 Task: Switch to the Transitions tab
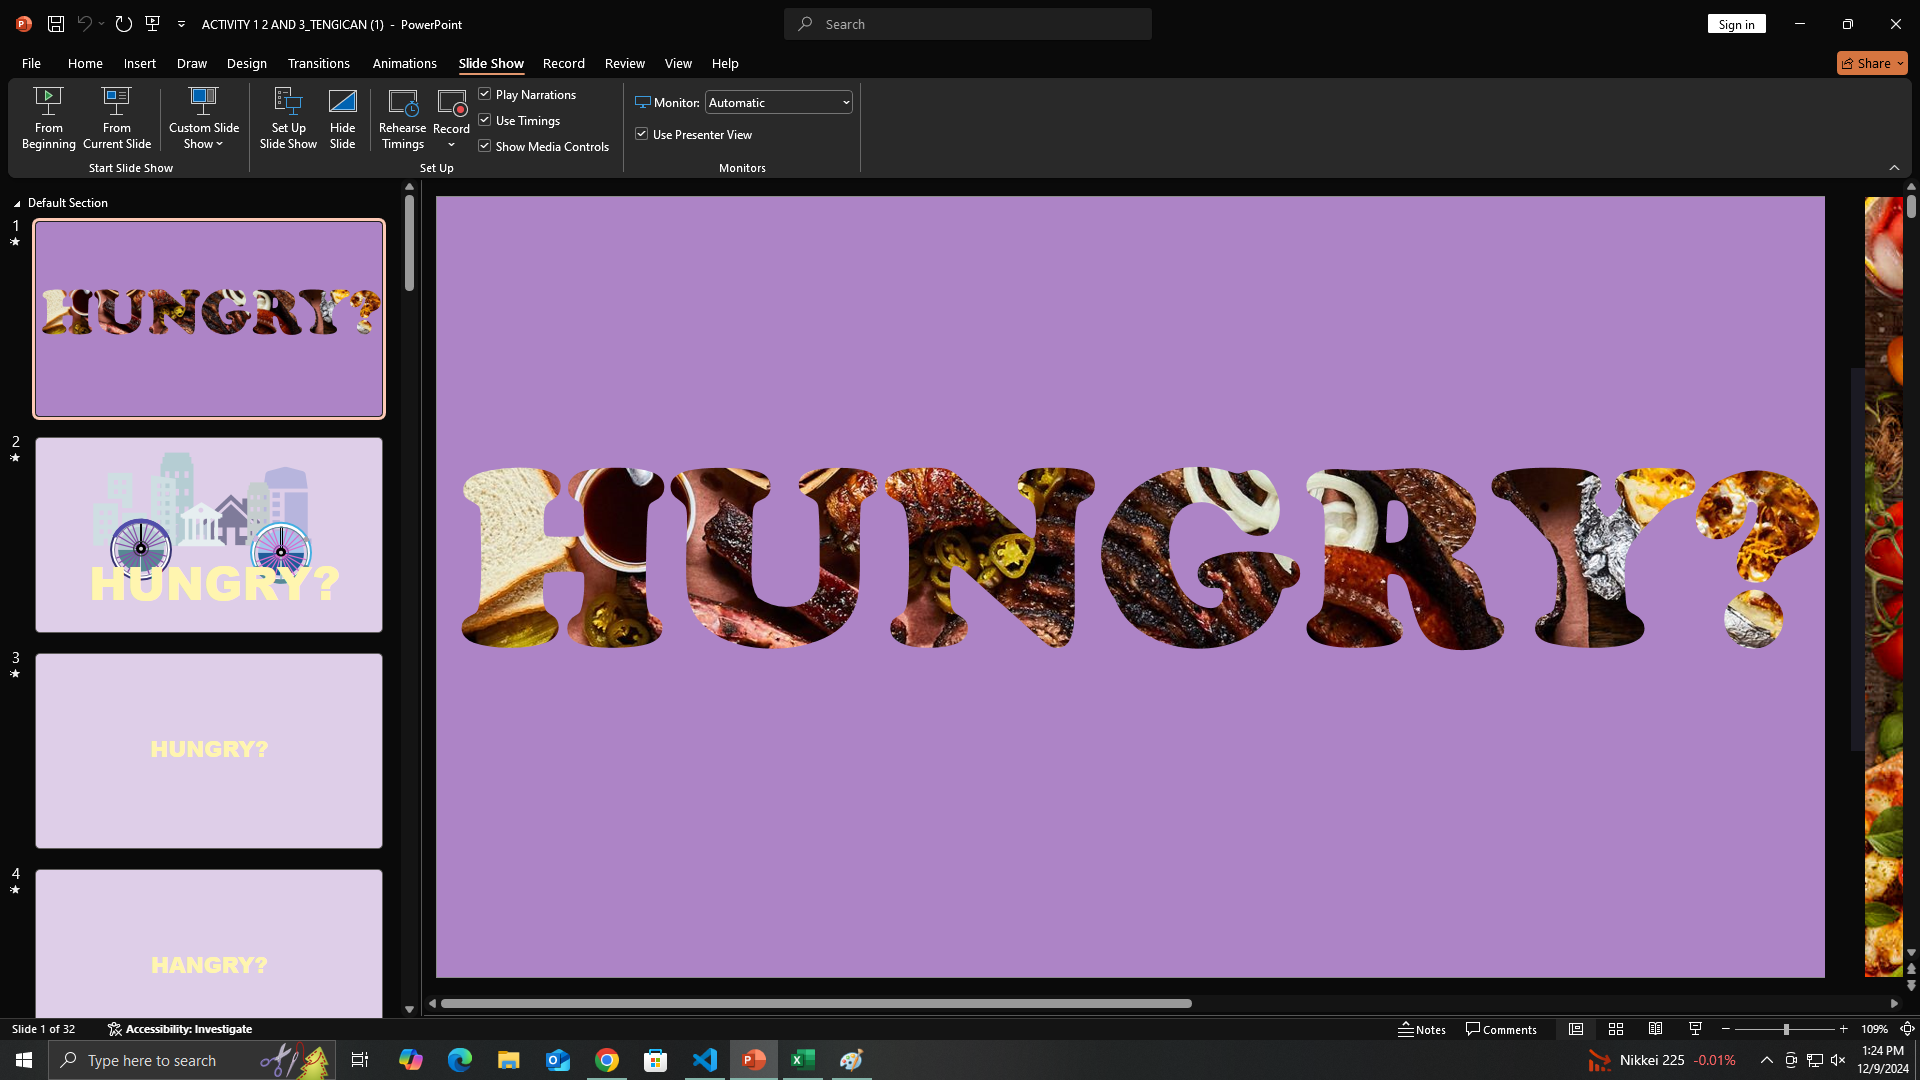tap(318, 63)
